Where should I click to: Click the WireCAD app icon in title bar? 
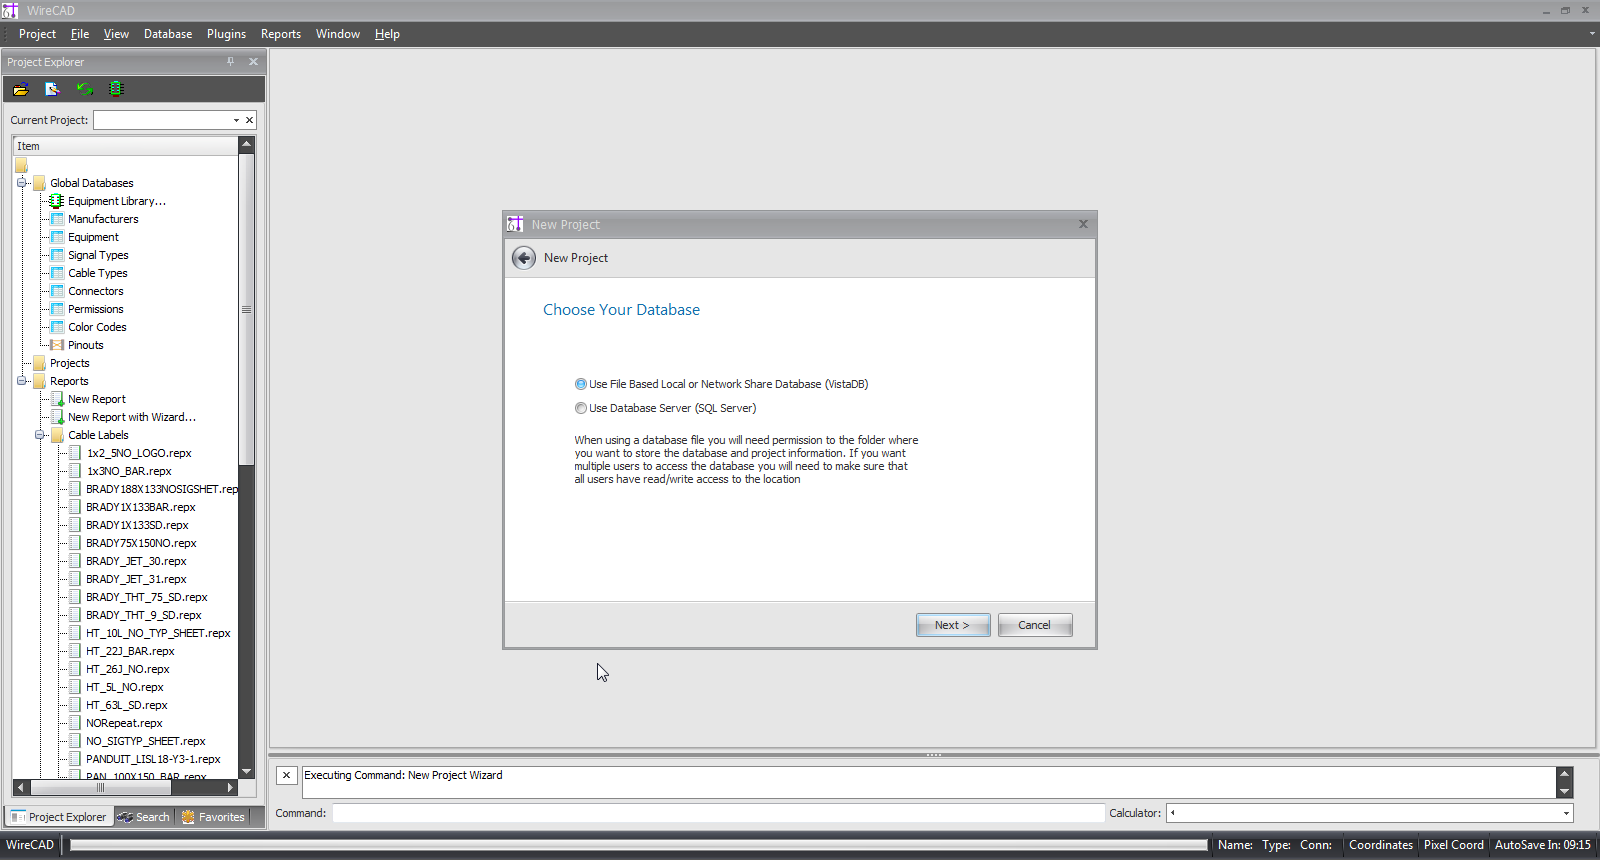[10, 10]
